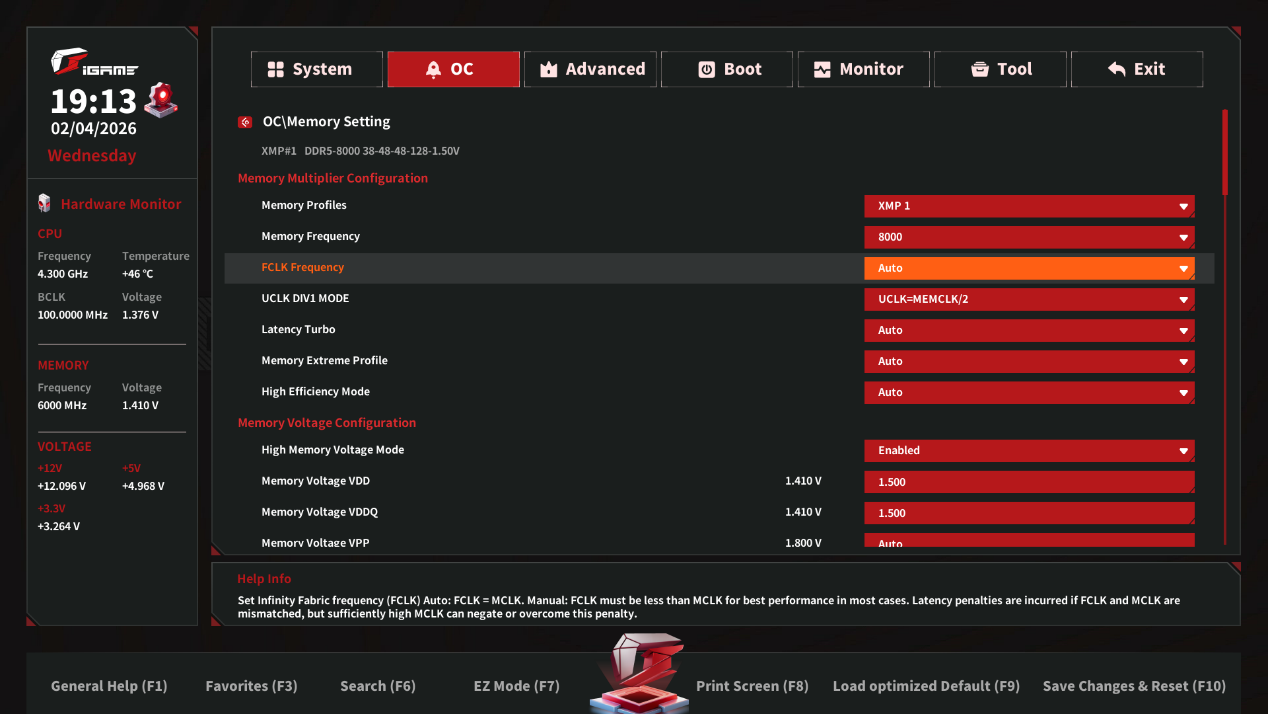Click the CPU temperature value +46 °C

[x=138, y=274]
